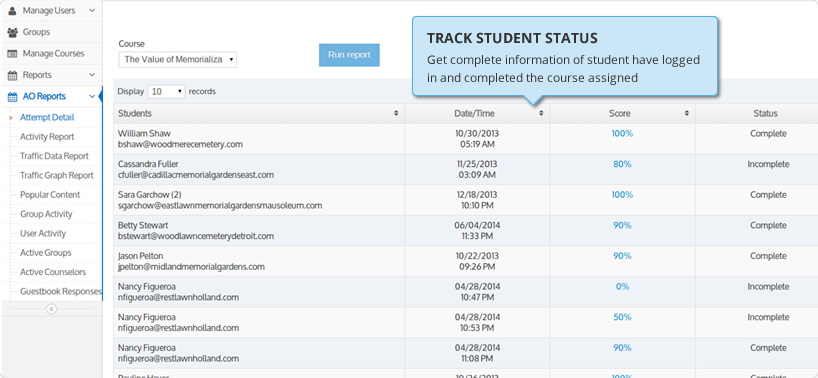
Task: Click the Date/Time column header text
Action: [474, 113]
